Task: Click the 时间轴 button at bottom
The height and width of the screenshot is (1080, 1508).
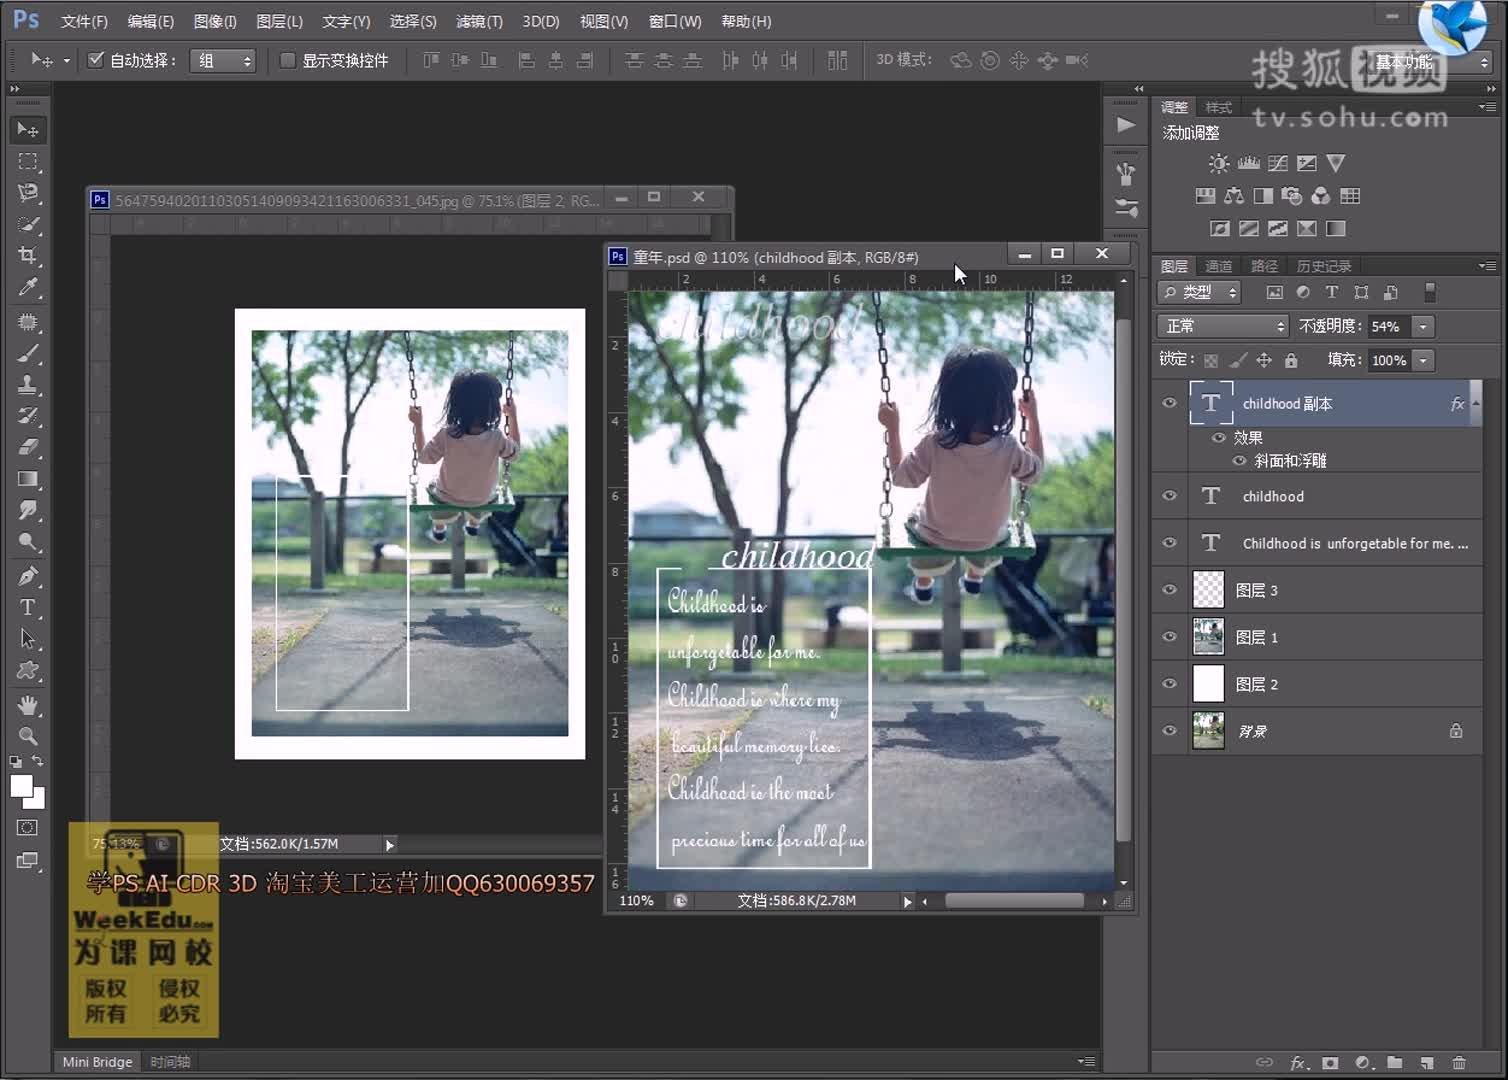Action: 170,1061
